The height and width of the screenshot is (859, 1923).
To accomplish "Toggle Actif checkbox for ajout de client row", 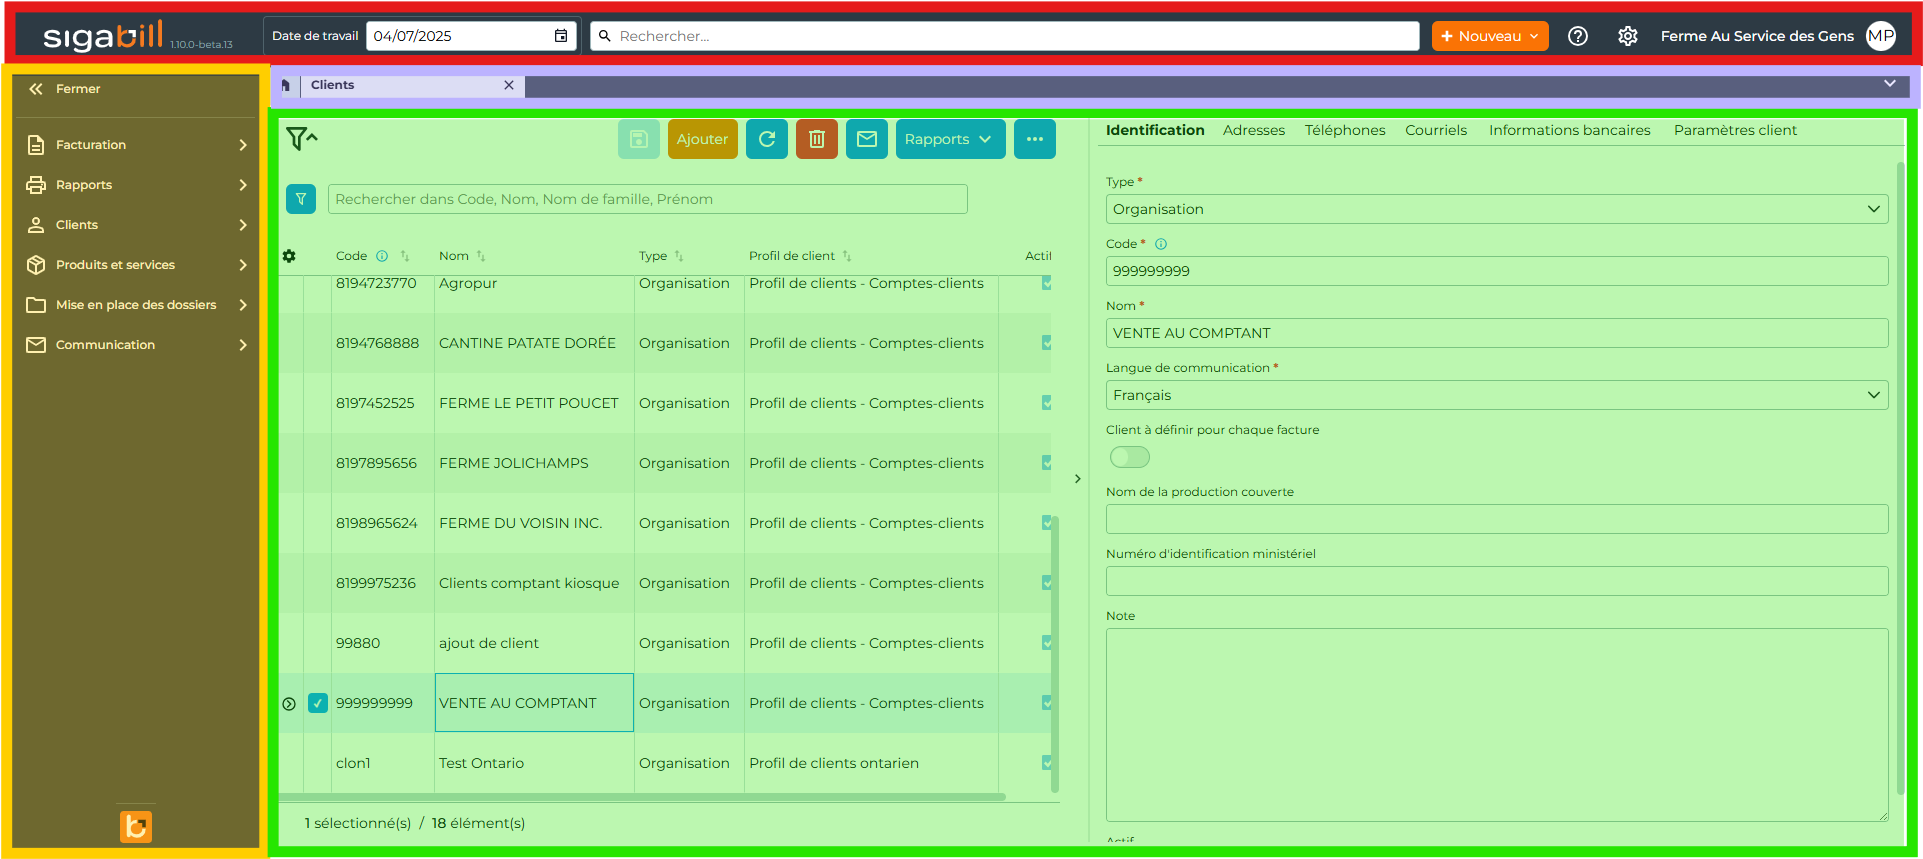I will click(1046, 643).
